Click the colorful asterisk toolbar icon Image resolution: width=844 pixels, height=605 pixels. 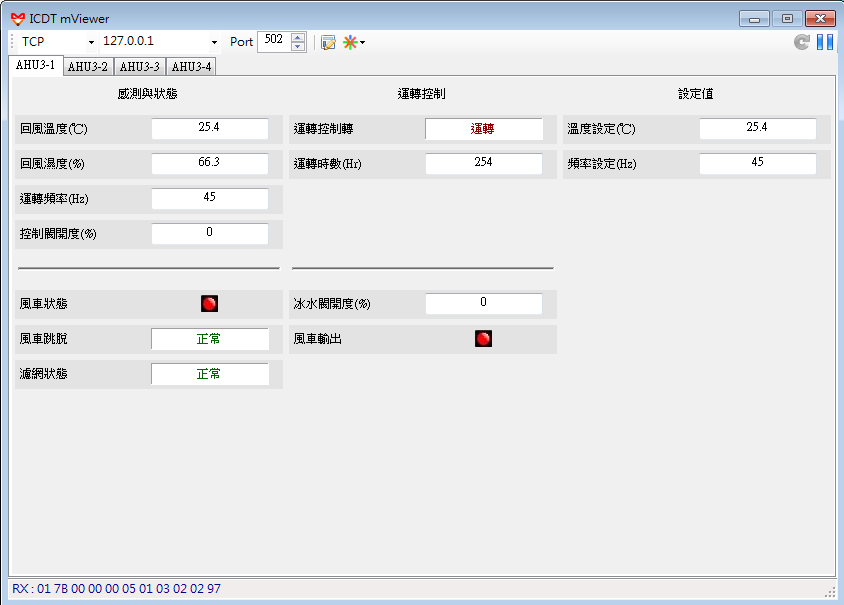pyautogui.click(x=350, y=42)
